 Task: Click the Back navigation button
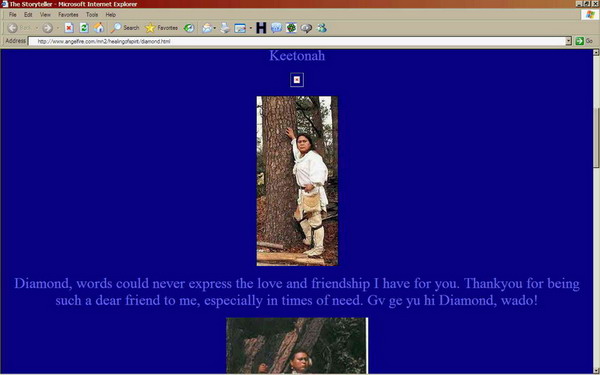[20, 28]
